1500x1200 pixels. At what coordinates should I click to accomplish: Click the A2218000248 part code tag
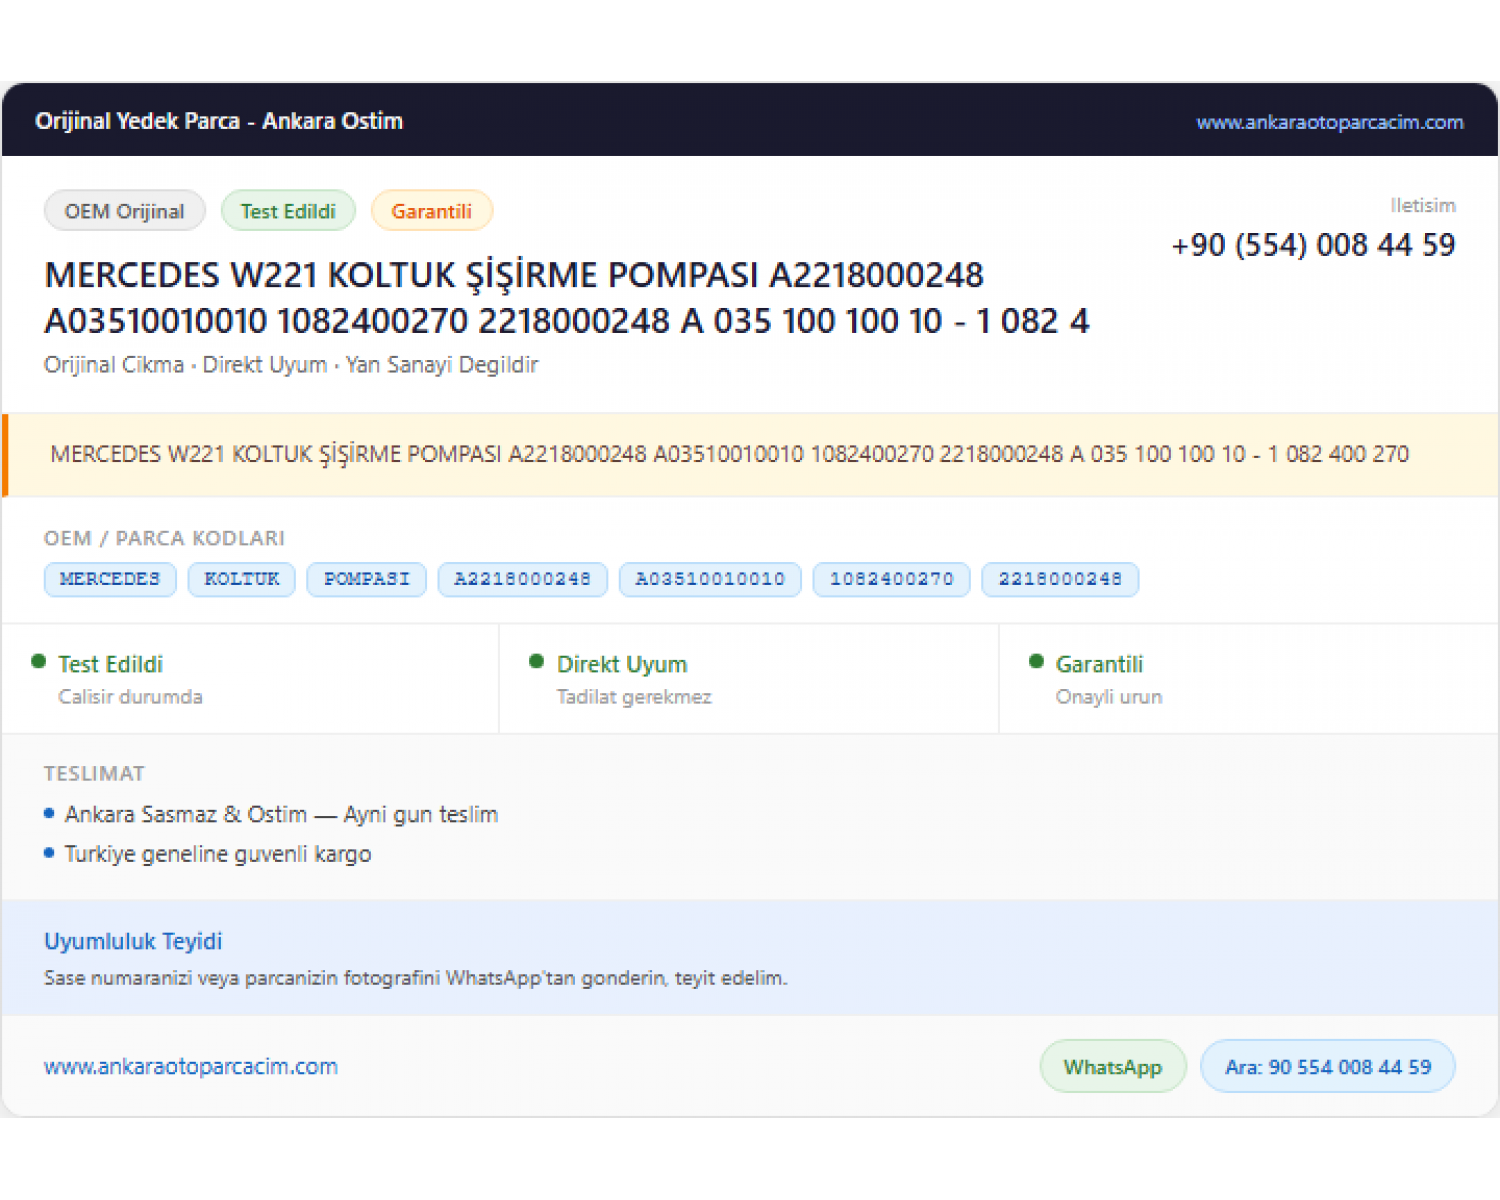pyautogui.click(x=522, y=579)
